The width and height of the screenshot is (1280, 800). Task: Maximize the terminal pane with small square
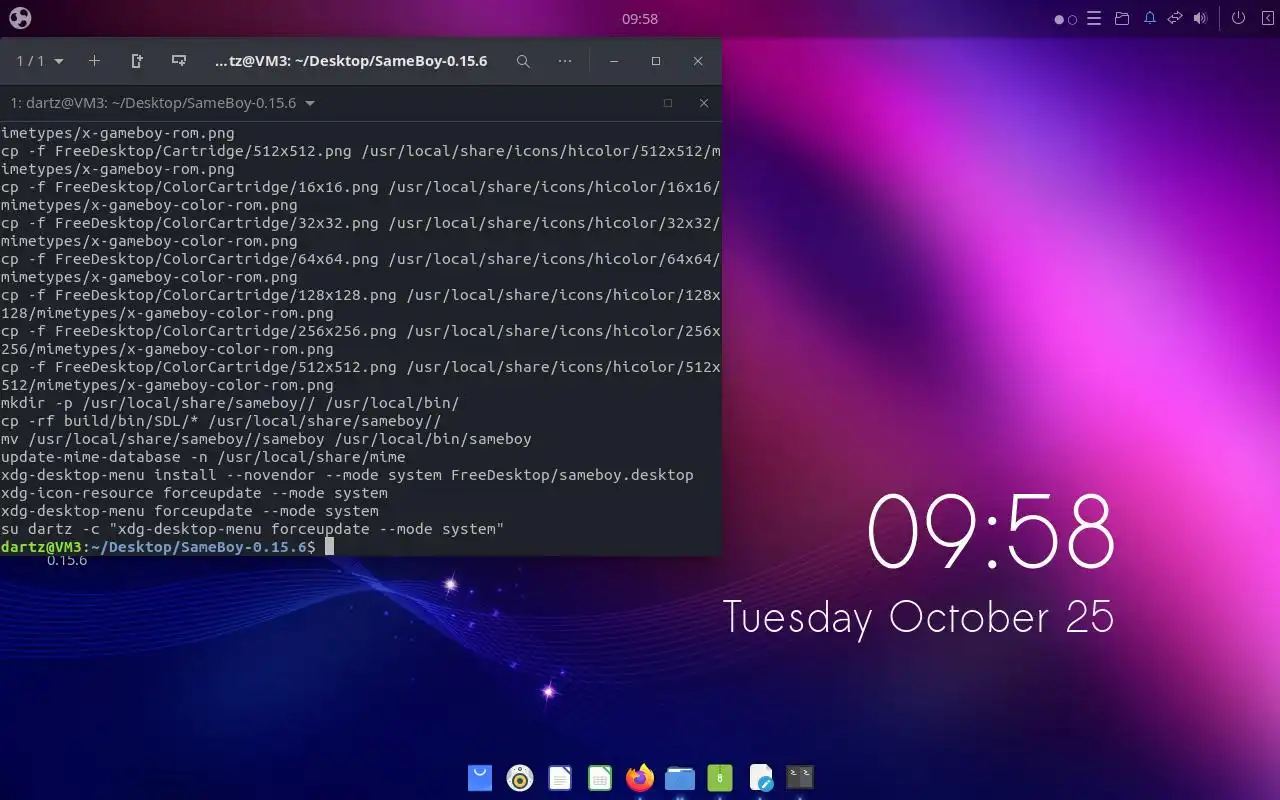668,103
